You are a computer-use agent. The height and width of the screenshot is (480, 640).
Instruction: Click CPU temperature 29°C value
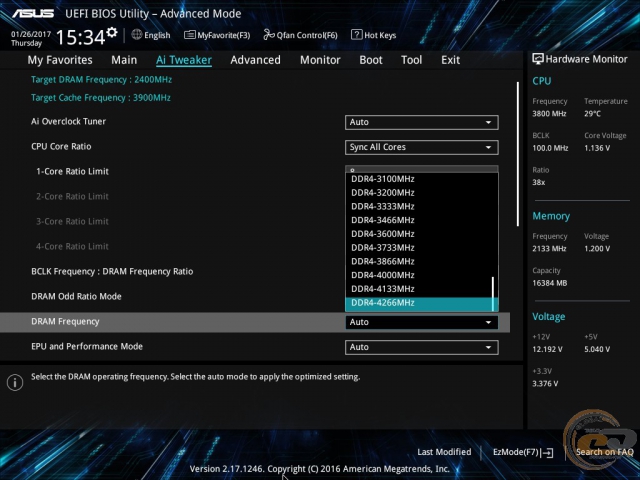592,113
